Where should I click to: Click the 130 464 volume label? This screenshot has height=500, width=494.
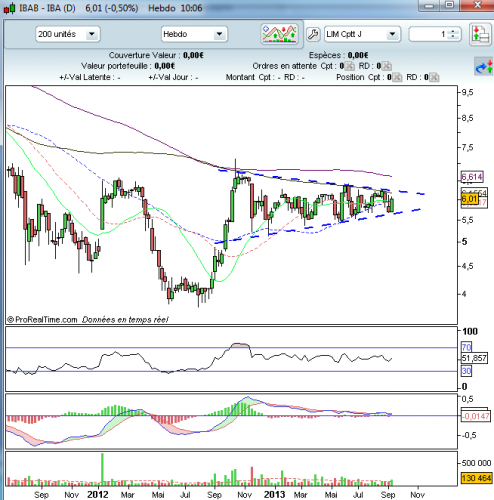click(x=477, y=478)
